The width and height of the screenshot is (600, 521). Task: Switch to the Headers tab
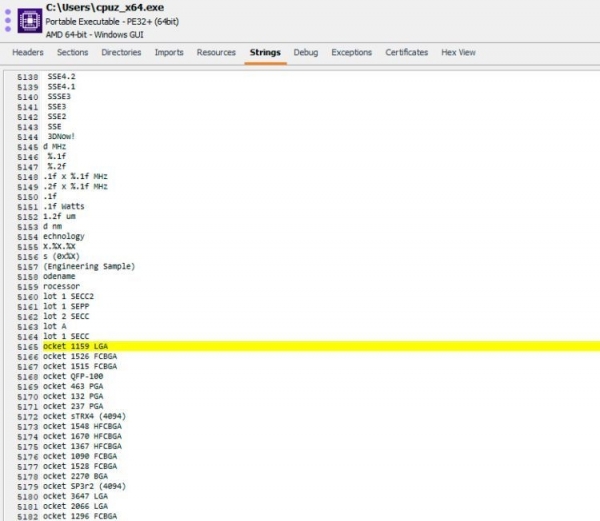click(x=27, y=52)
